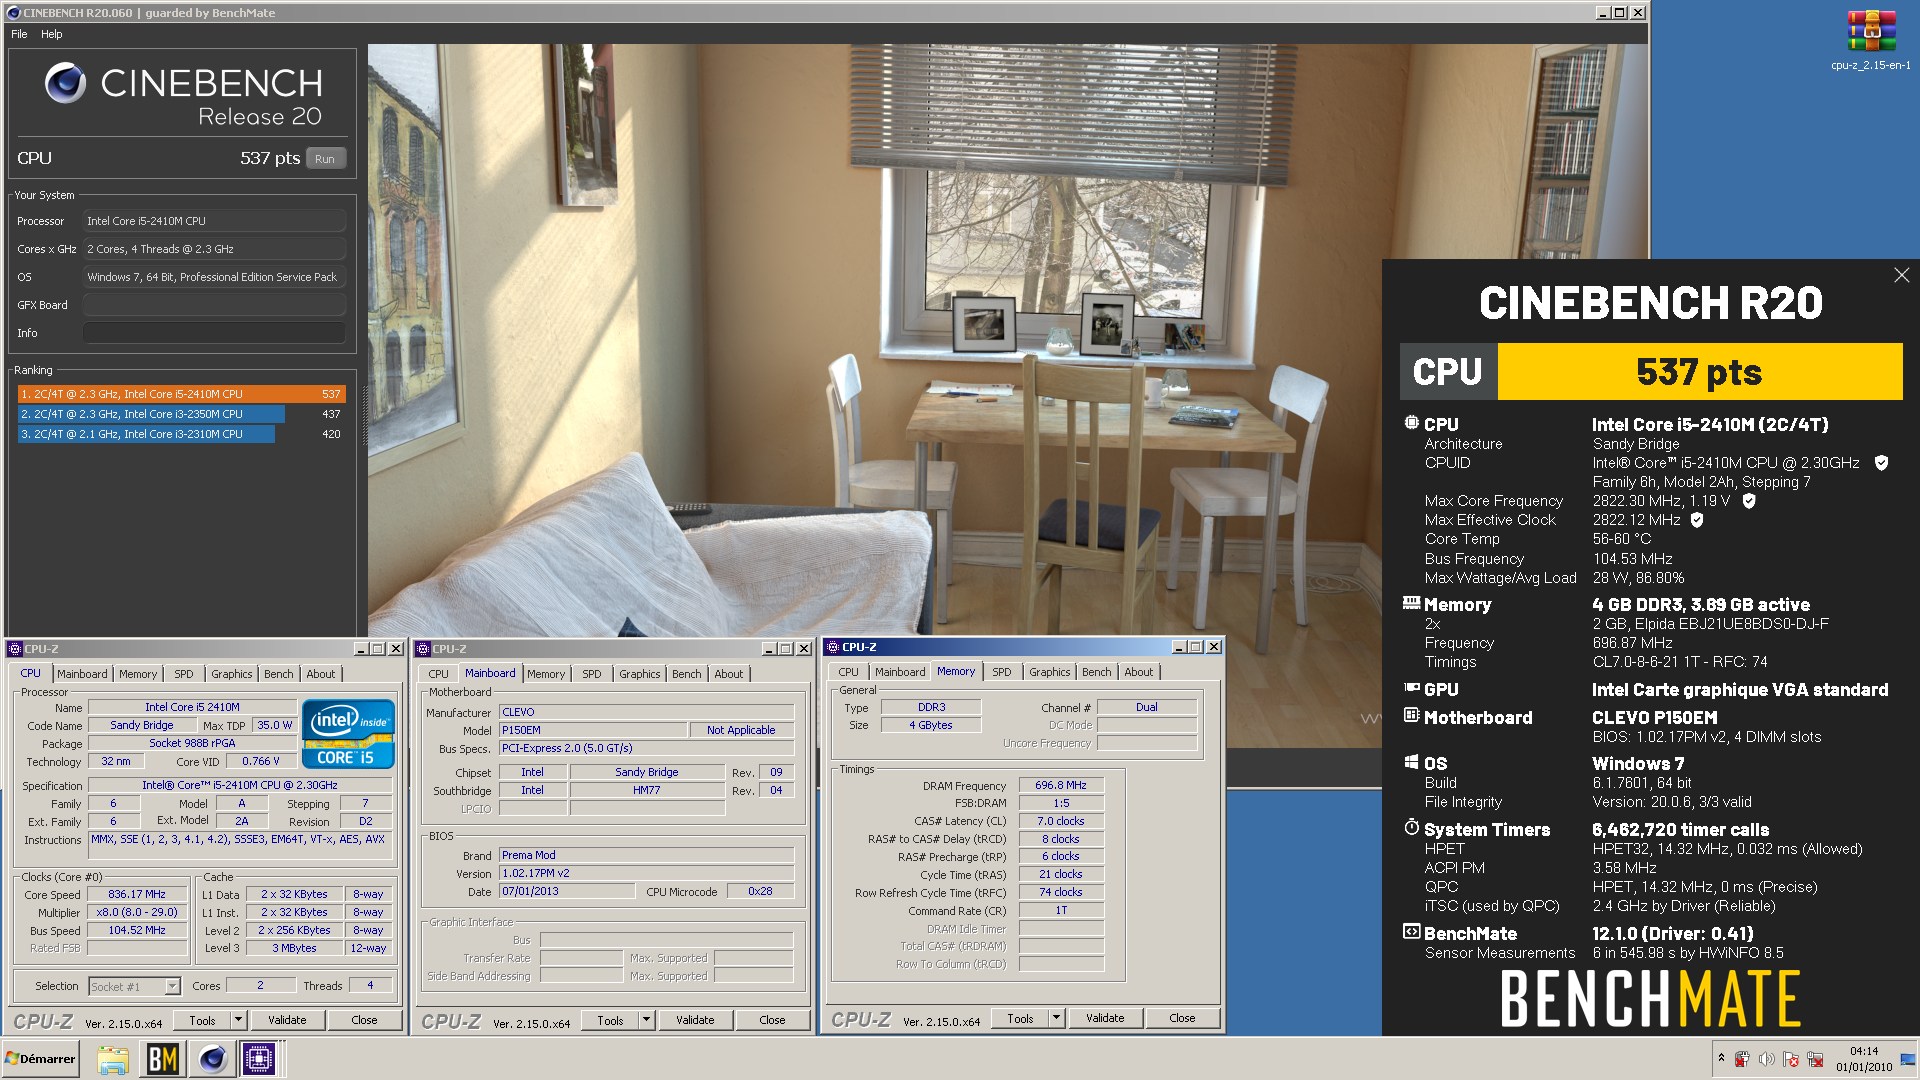Click Validate in right CPU-Z window
1920x1080 pixels.
click(x=1105, y=1018)
